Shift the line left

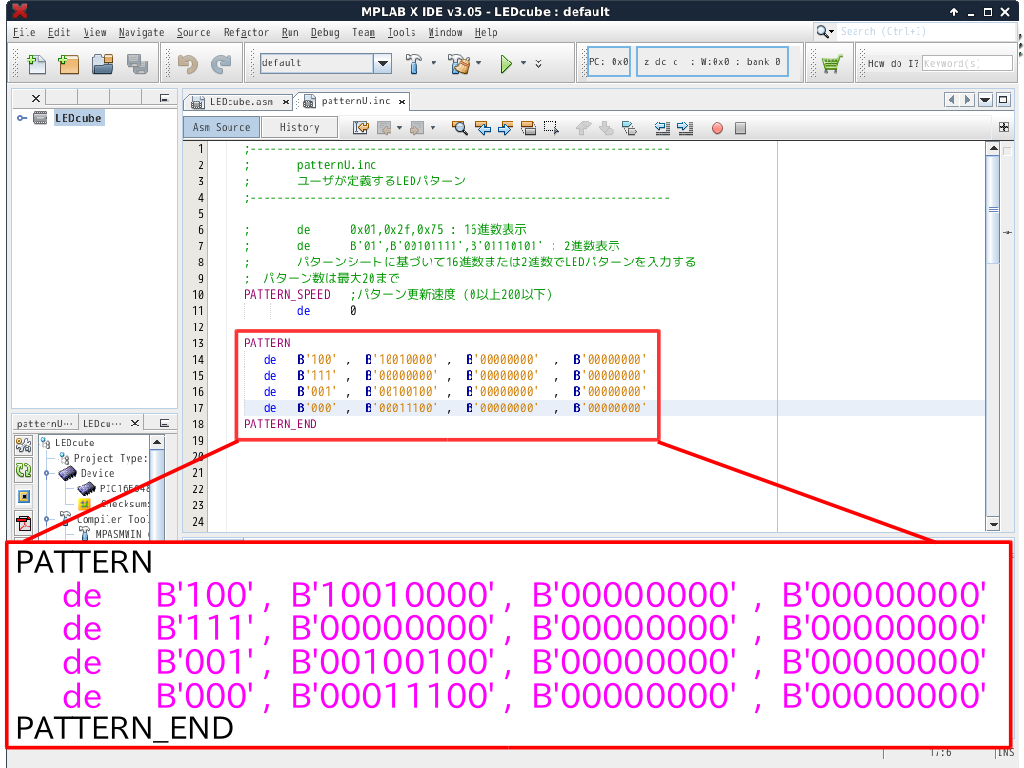[662, 128]
